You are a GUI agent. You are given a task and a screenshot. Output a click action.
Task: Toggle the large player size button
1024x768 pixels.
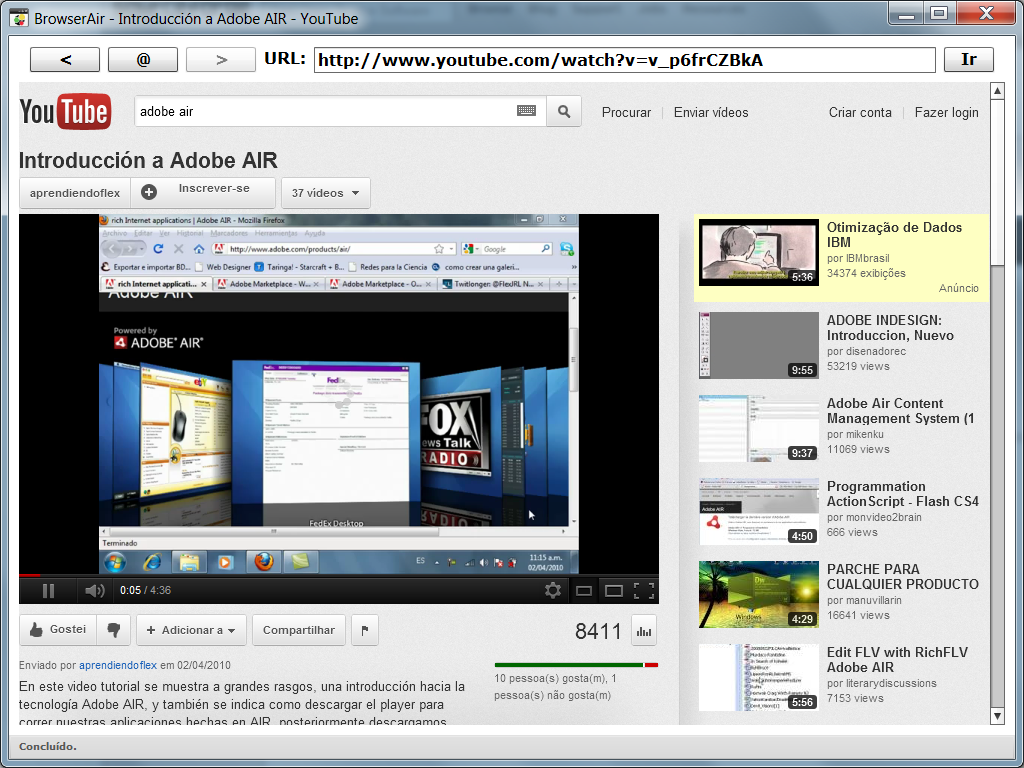click(614, 590)
